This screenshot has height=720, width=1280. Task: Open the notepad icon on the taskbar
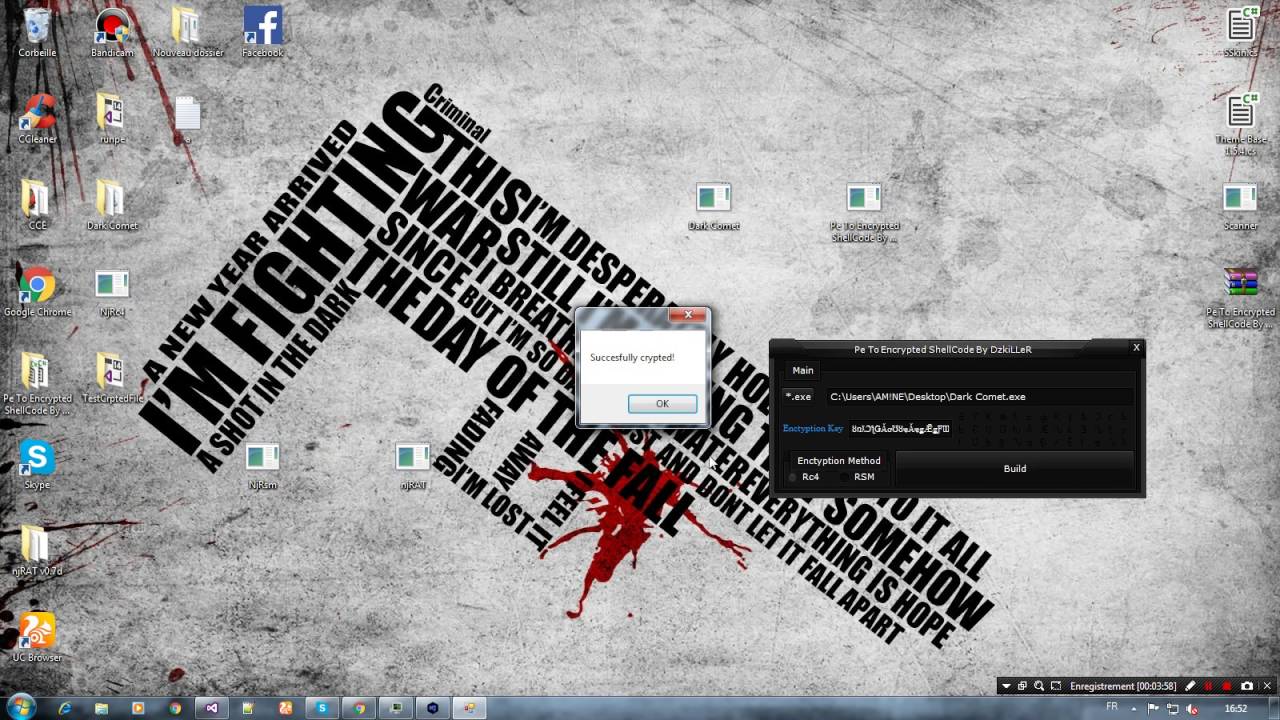(249, 708)
